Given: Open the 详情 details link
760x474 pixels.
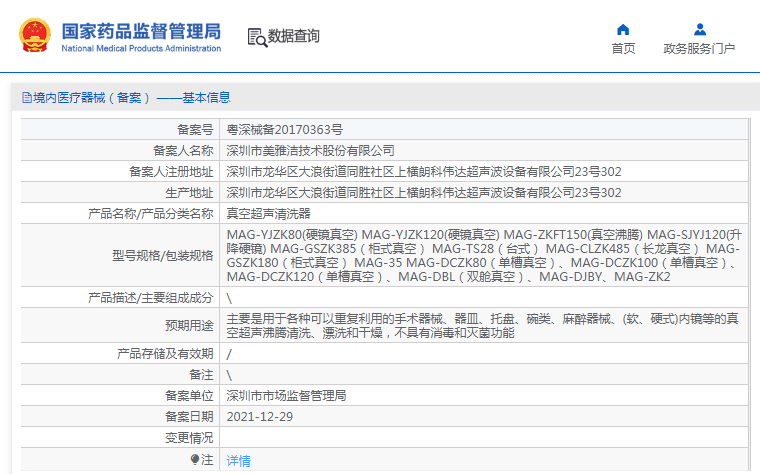Looking at the screenshot, I should (238, 460).
